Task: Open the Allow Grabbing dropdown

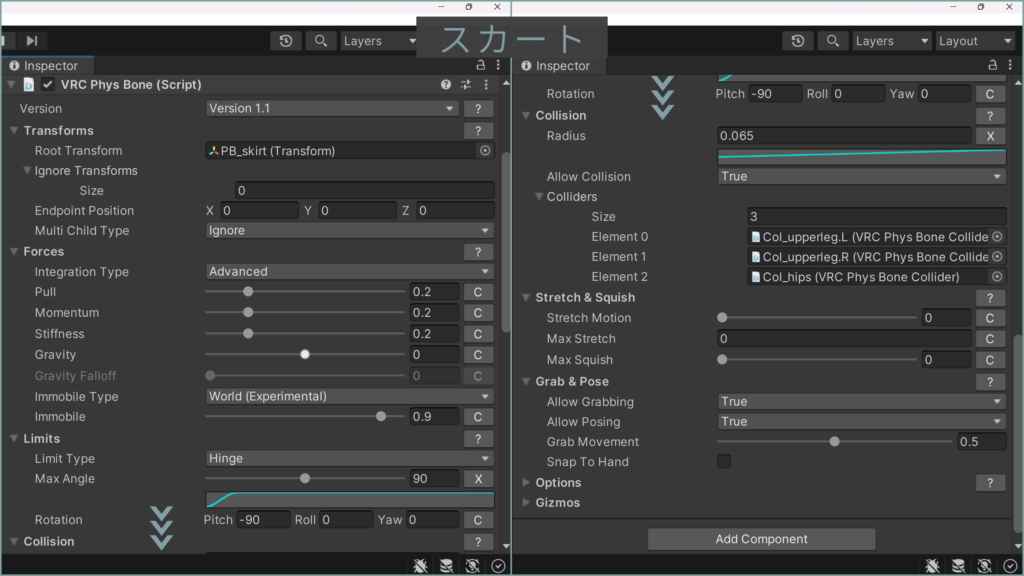Action: (861, 402)
